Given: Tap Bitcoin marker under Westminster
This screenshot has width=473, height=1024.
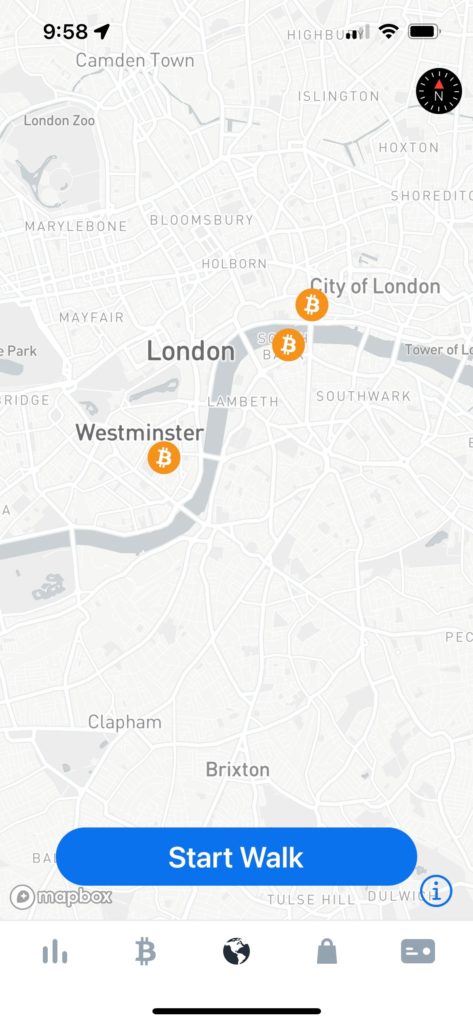Looking at the screenshot, I should (x=163, y=458).
